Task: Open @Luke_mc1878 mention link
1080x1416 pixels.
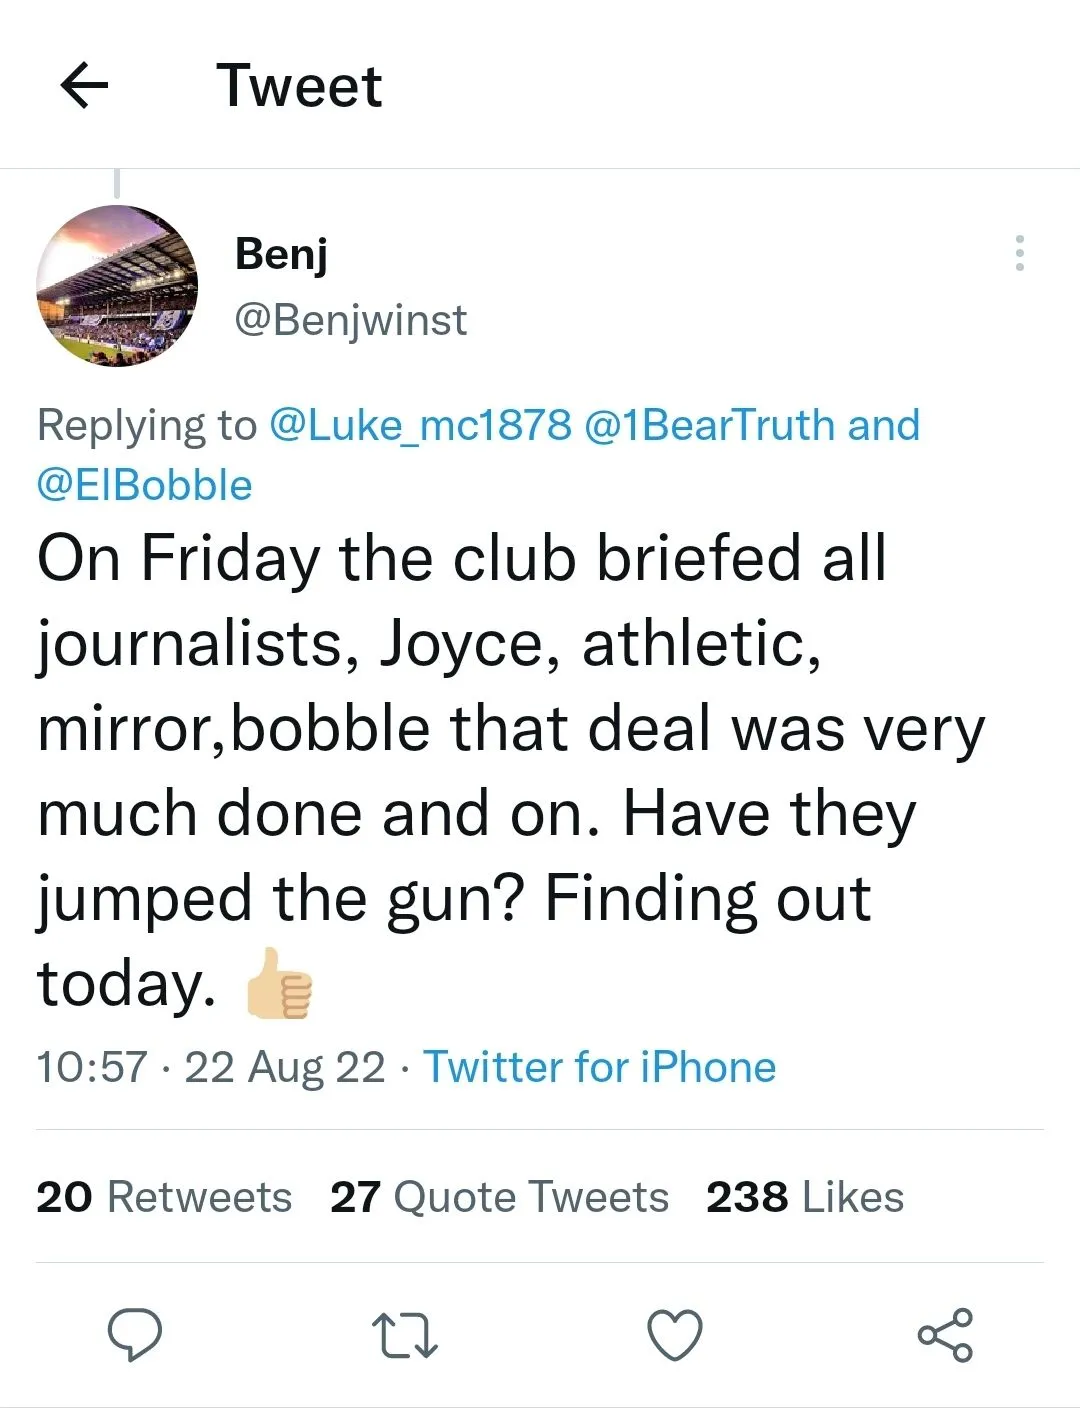Action: 420,425
